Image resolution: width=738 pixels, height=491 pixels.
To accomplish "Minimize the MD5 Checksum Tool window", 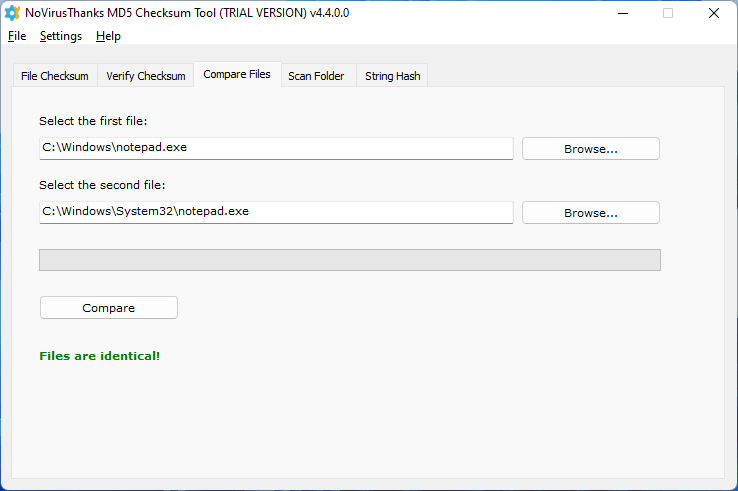I will pyautogui.click(x=623, y=13).
